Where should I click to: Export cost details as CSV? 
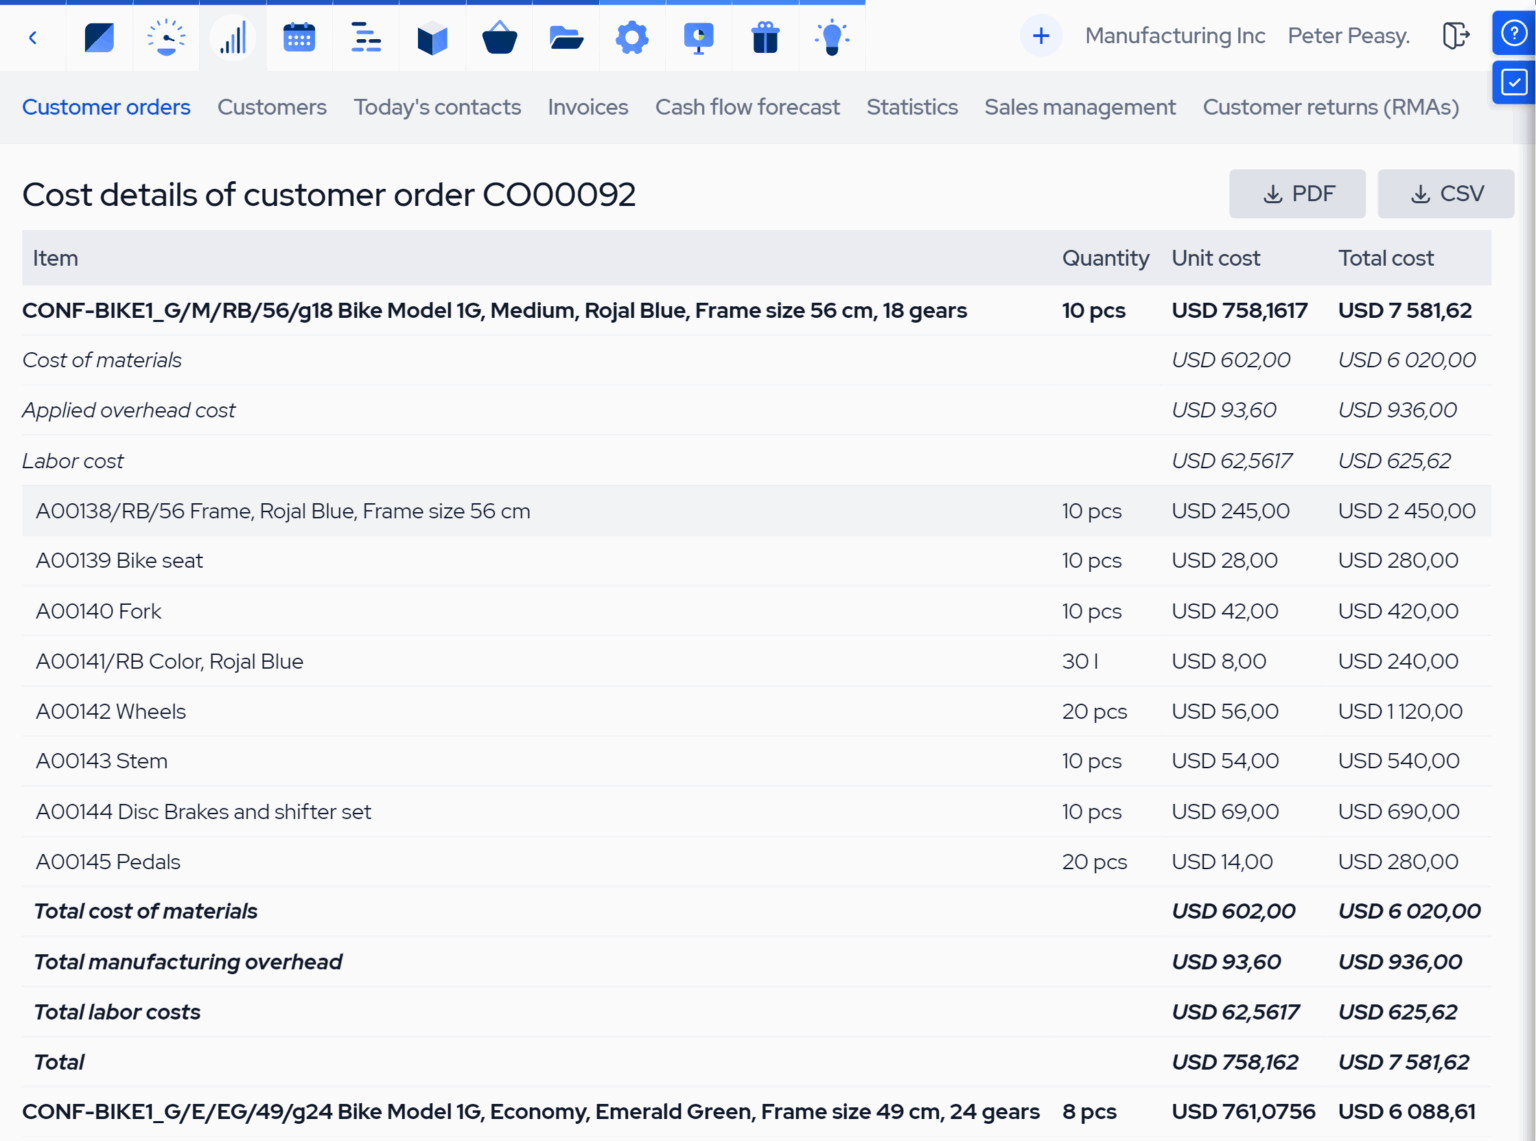1446,193
